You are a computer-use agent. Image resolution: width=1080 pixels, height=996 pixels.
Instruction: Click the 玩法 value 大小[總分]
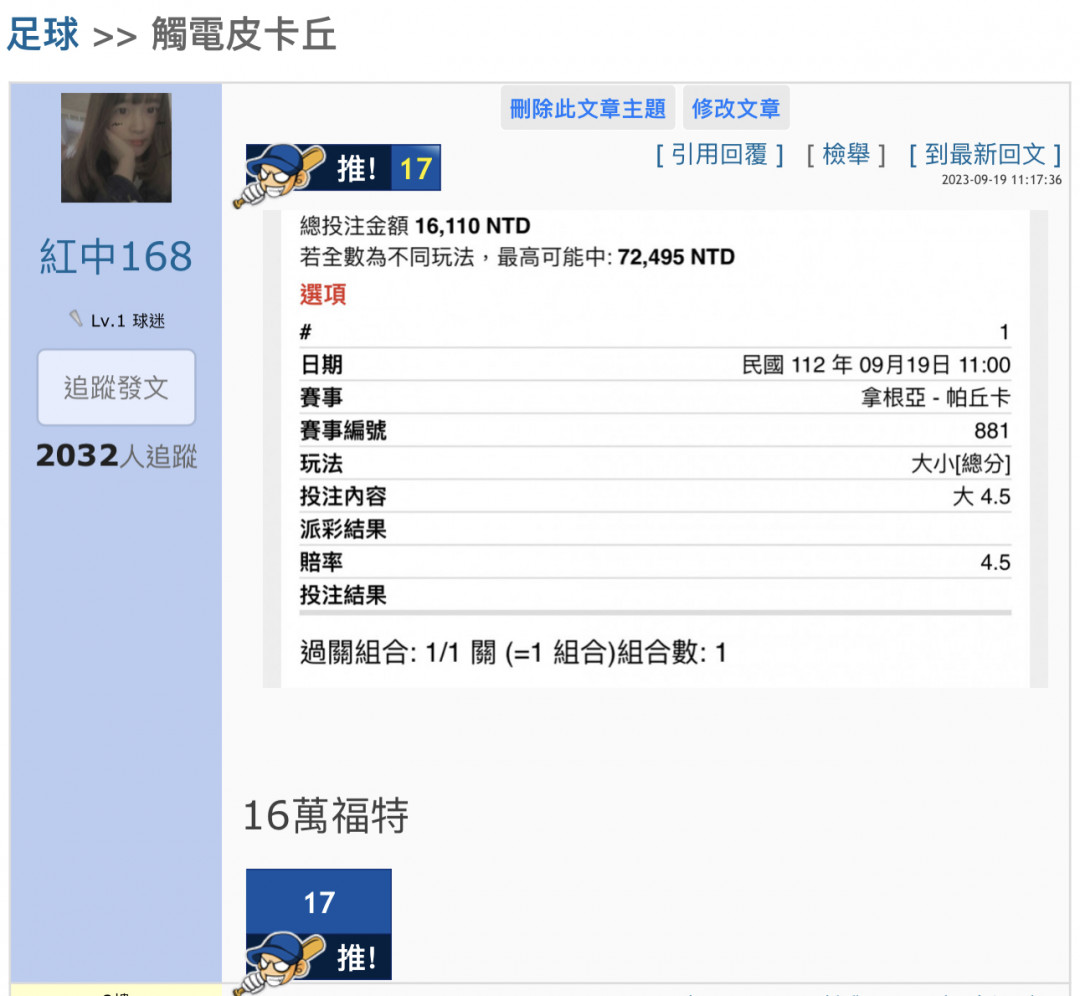pos(961,464)
